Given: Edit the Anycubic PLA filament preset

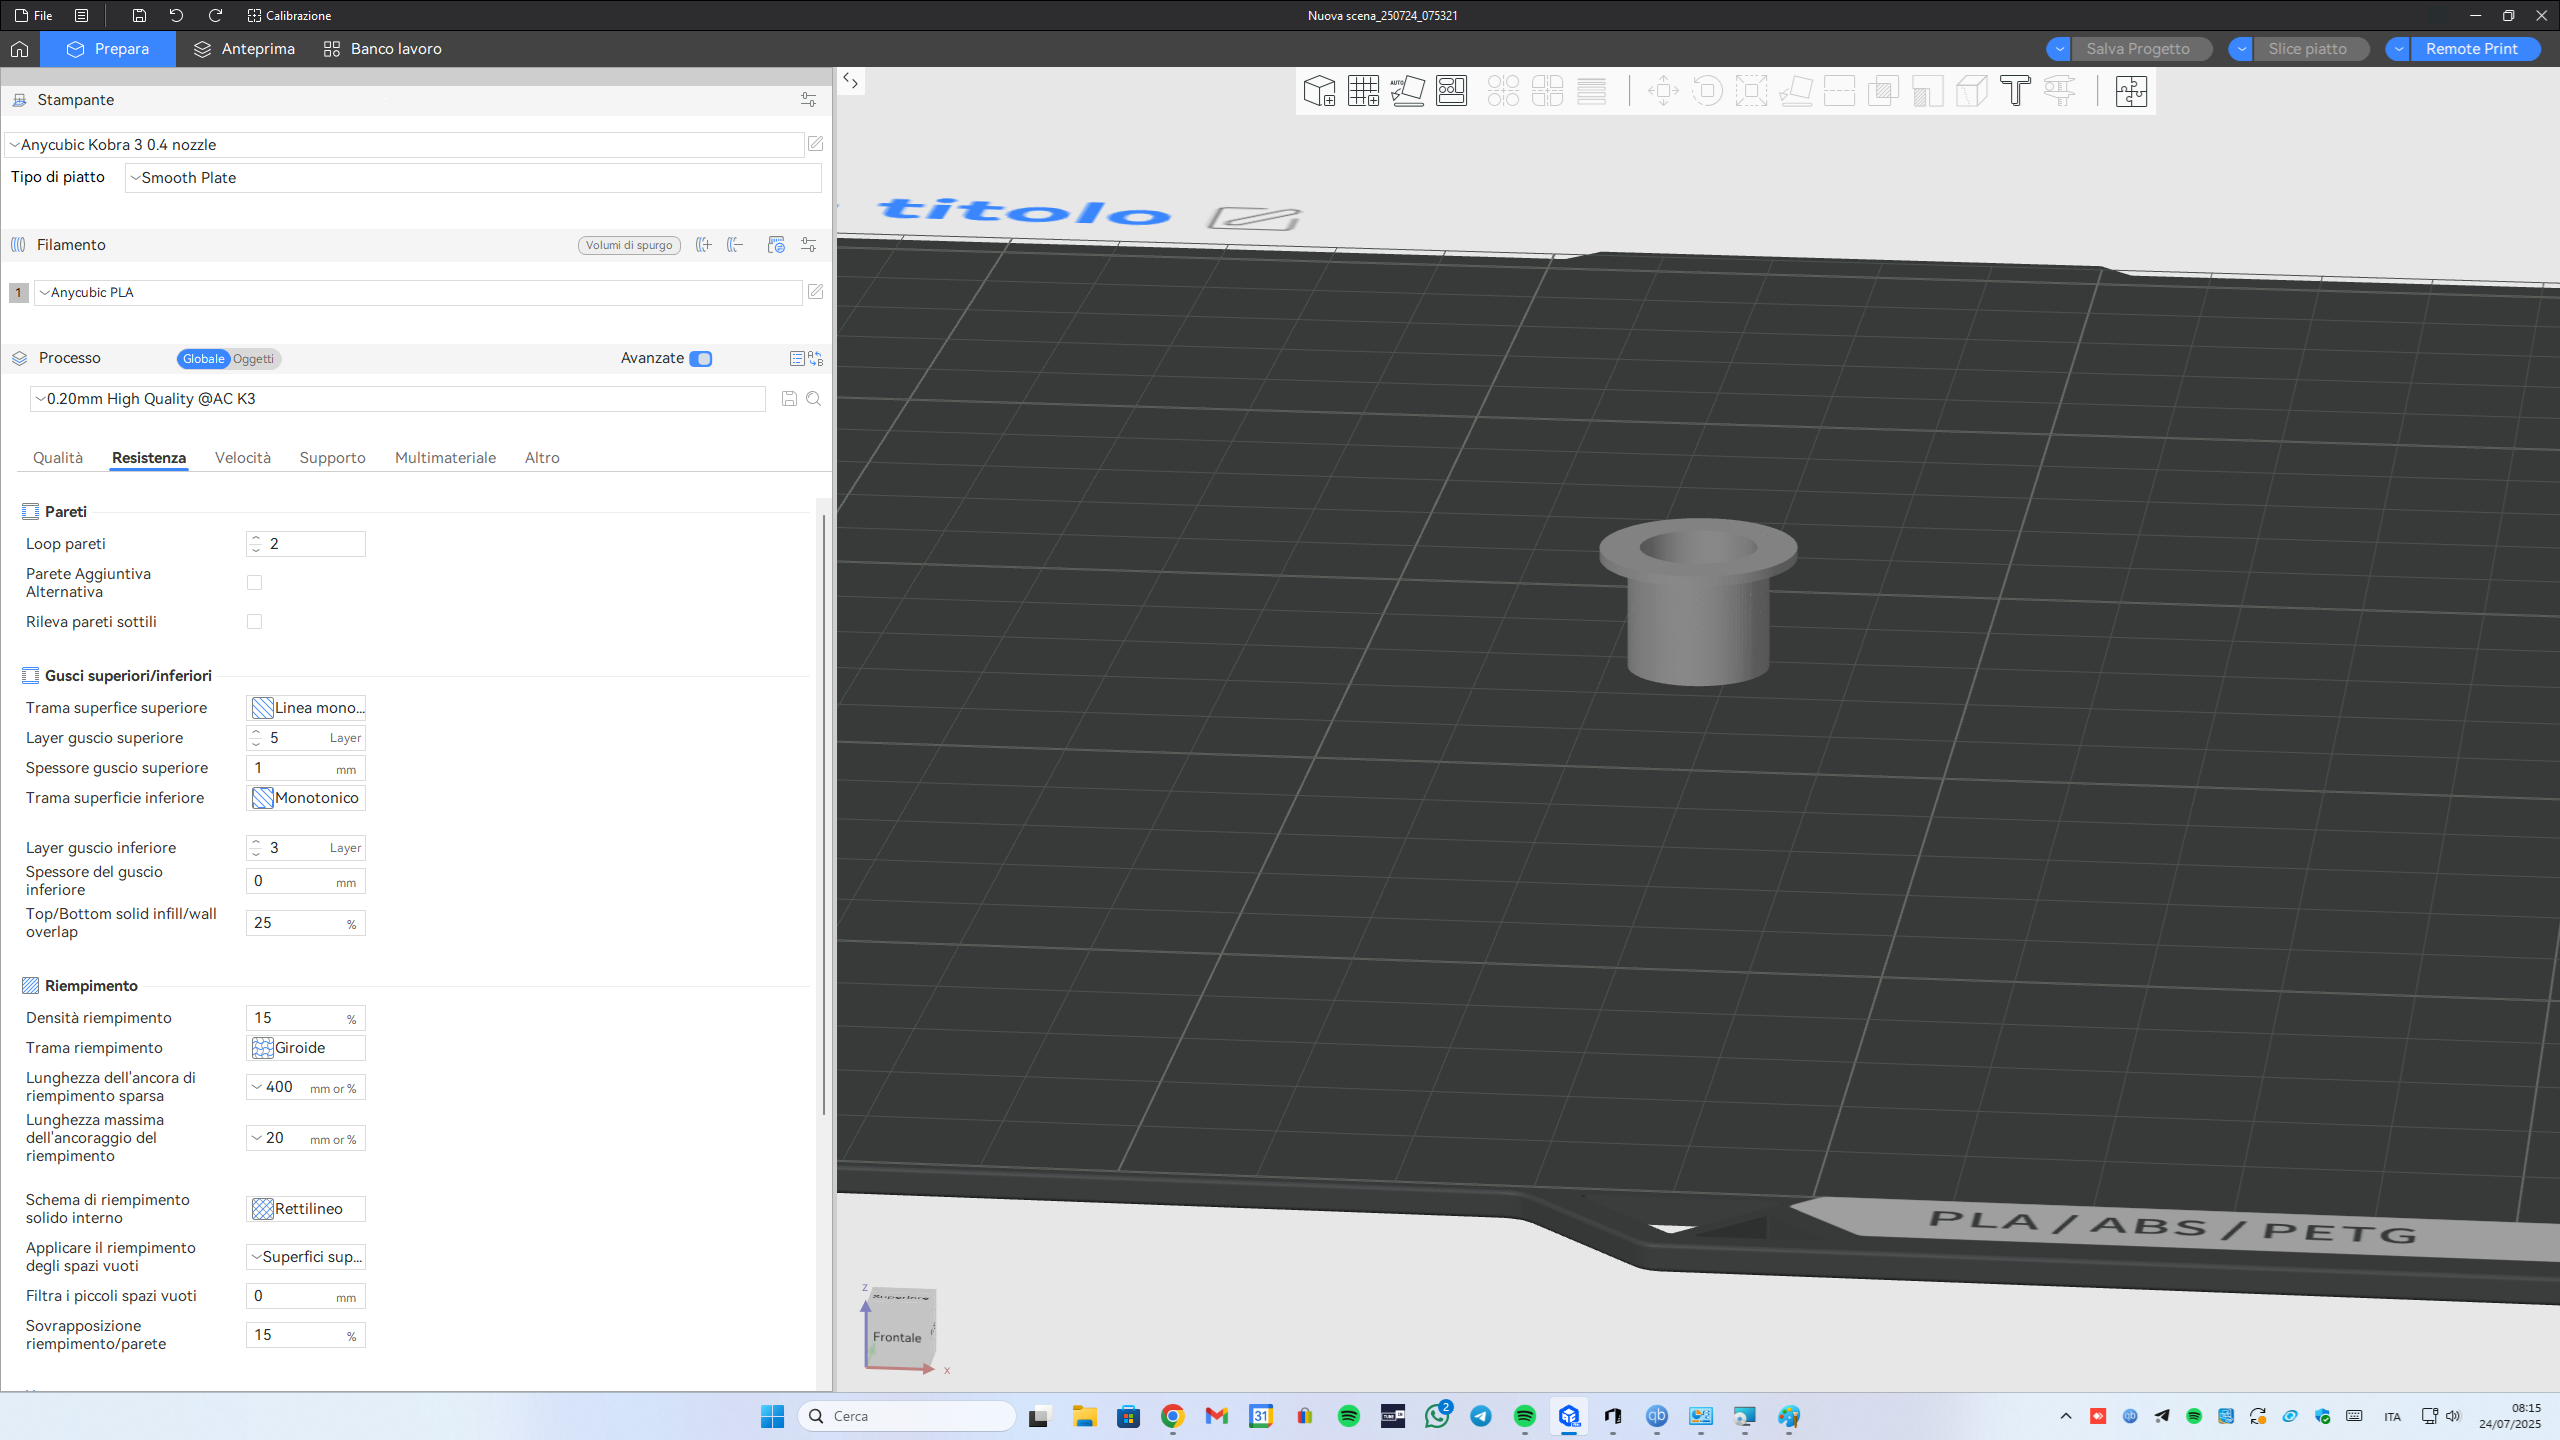Looking at the screenshot, I should pos(816,292).
